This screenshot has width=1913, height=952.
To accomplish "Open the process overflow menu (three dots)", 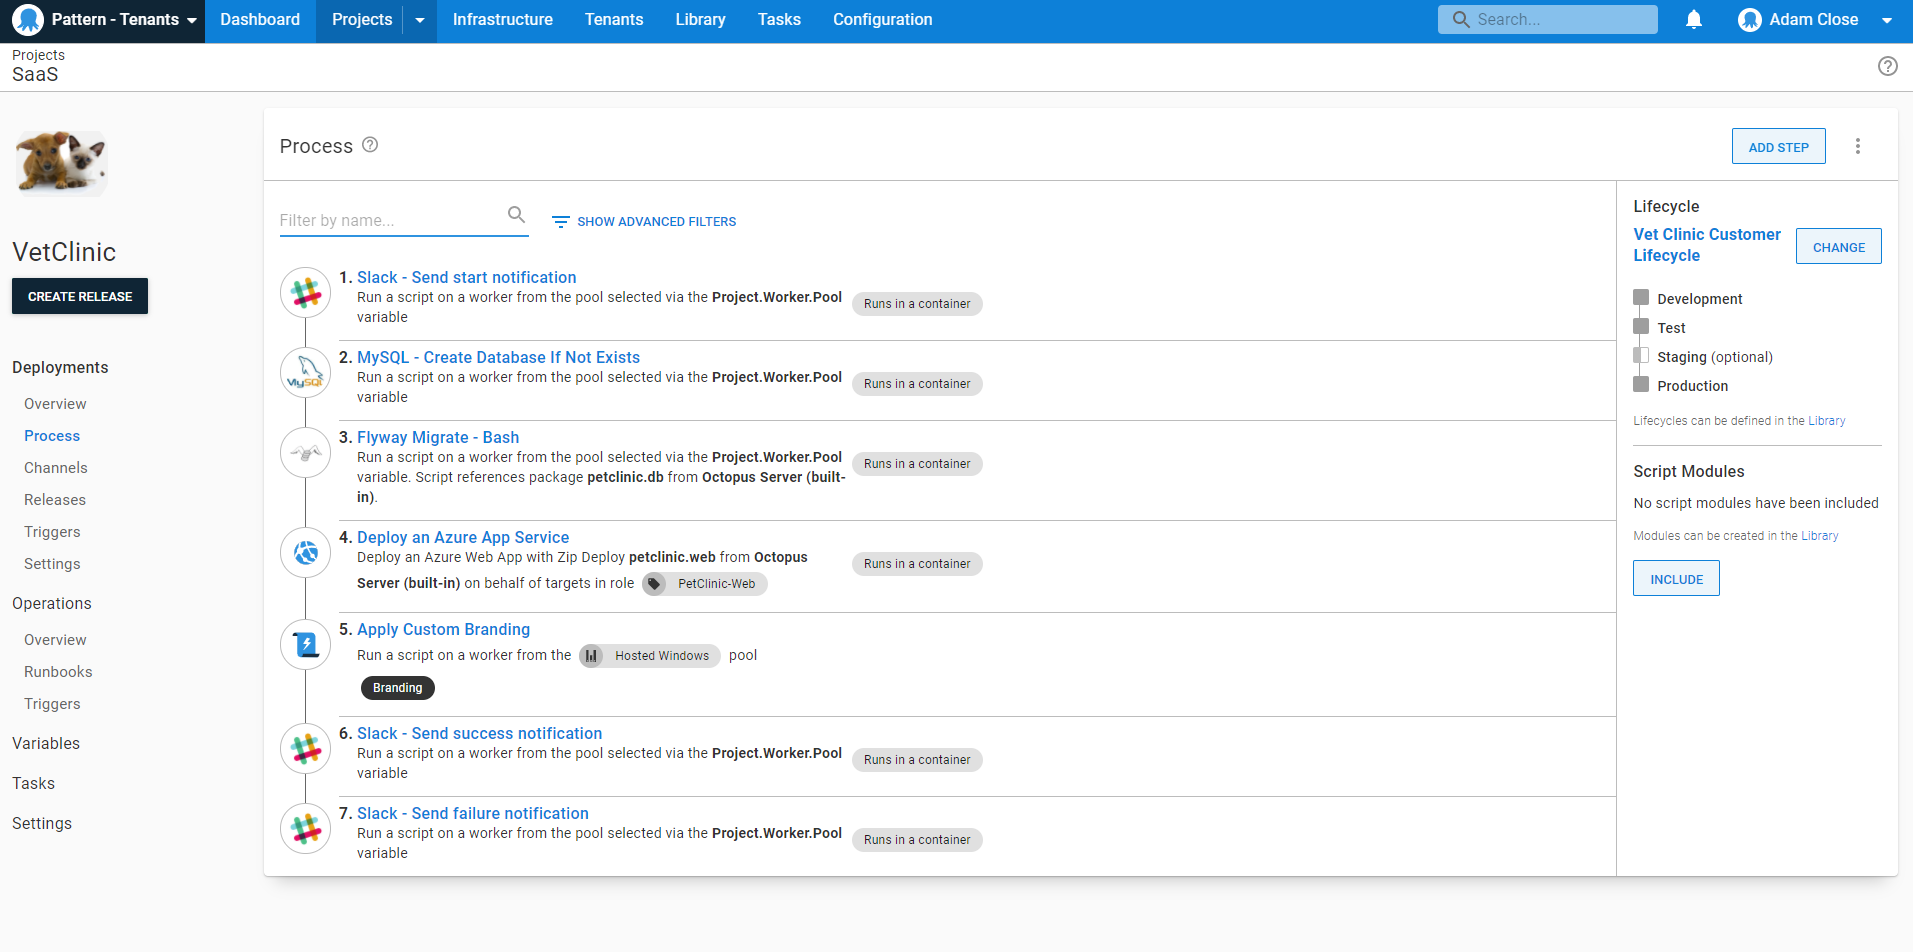I will coord(1857,146).
